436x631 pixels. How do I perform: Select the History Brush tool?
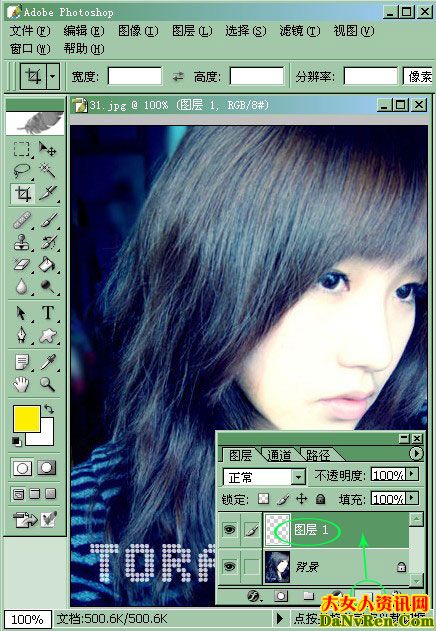pos(48,243)
